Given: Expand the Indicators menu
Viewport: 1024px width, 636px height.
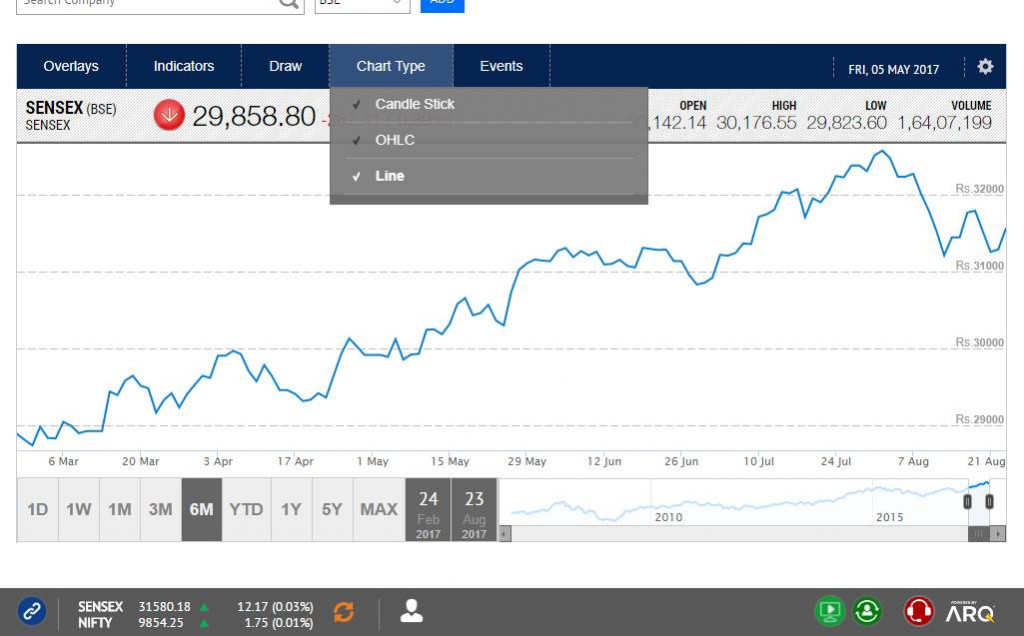Looking at the screenshot, I should (183, 66).
